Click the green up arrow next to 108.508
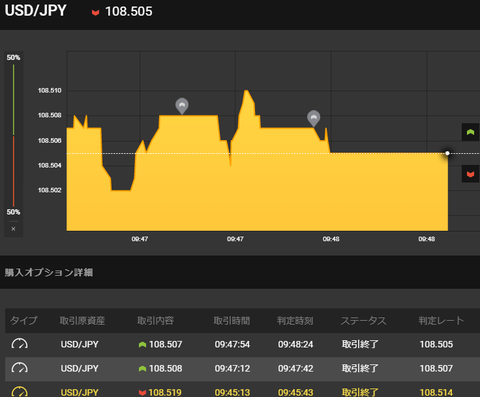Viewport: 480px width, 397px height. [142, 369]
